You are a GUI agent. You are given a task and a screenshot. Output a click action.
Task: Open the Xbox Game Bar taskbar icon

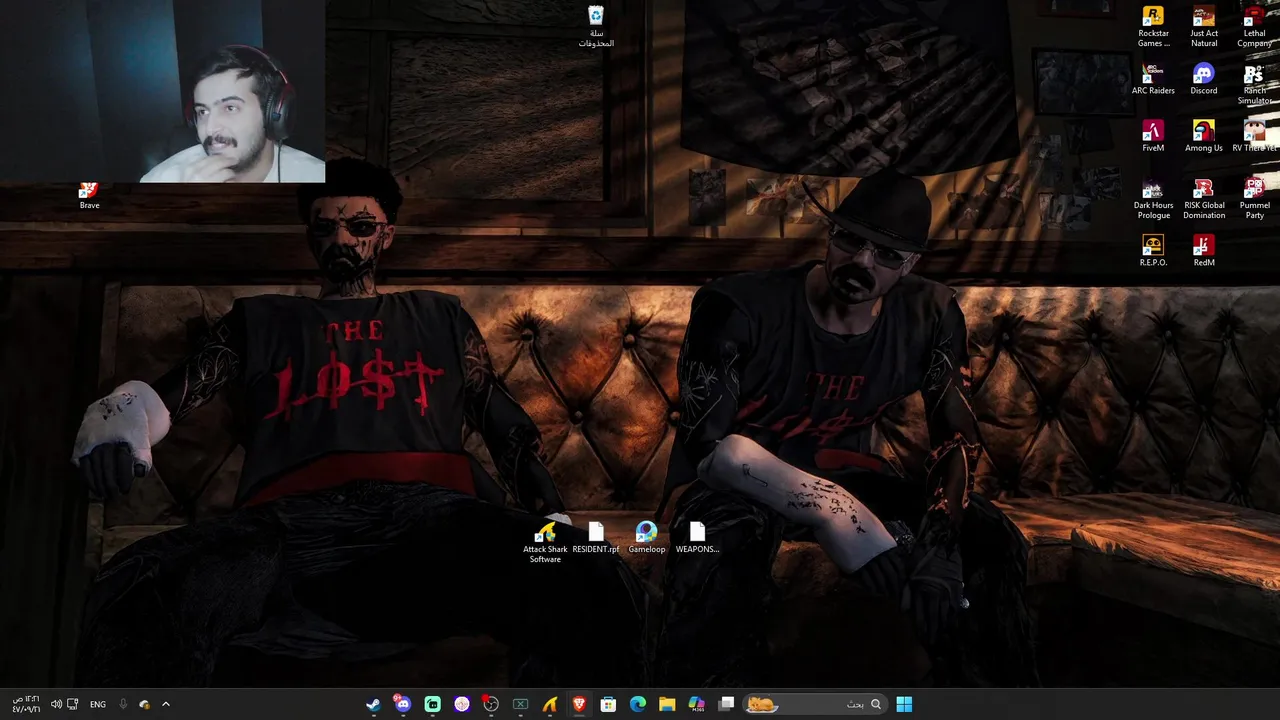click(520, 704)
